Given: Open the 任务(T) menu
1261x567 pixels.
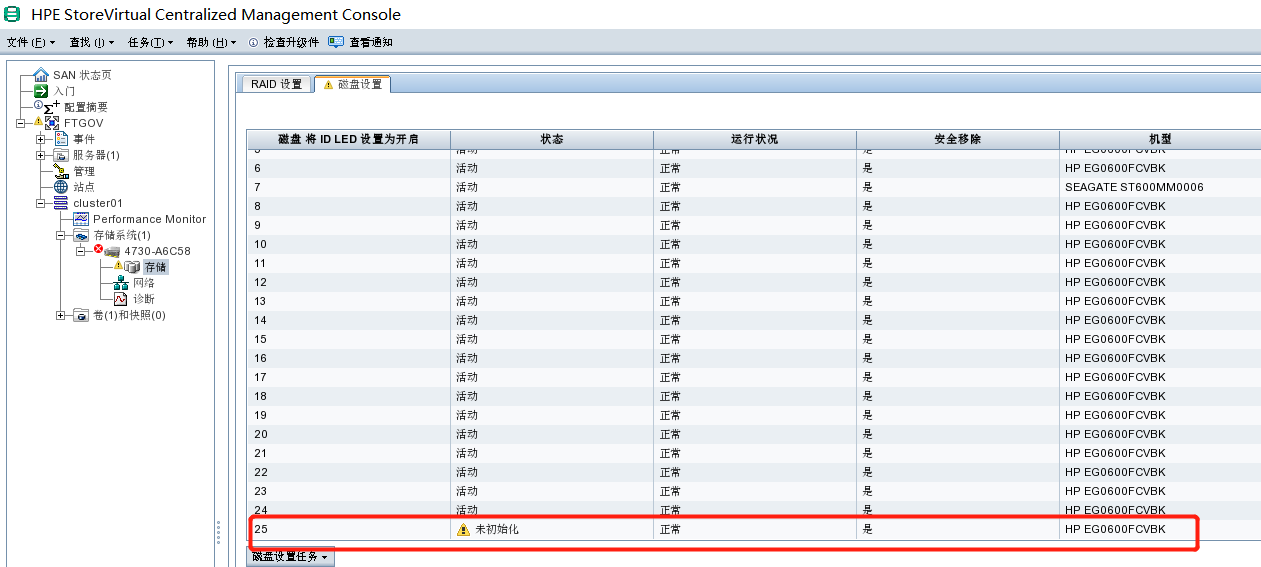Looking at the screenshot, I should point(151,42).
